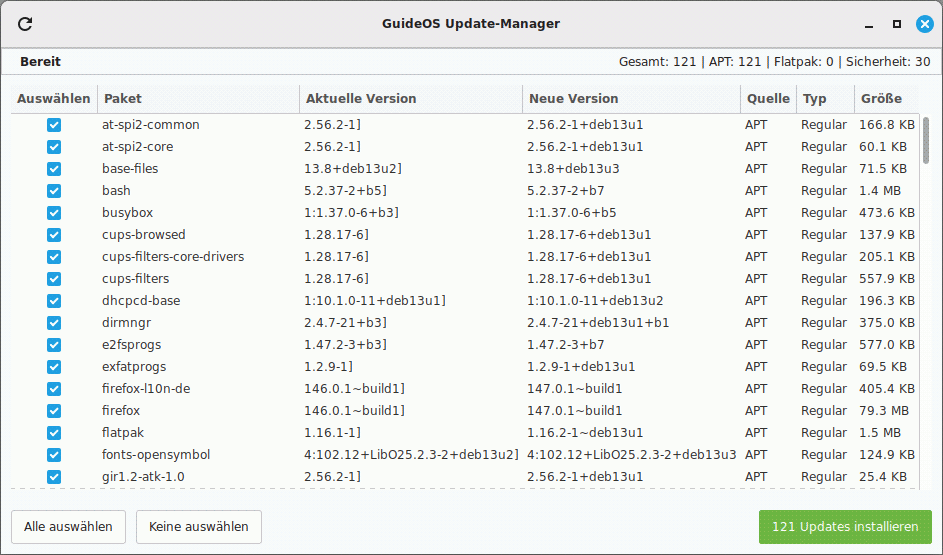
Task: Click the refresh icon in the title bar
Action: coord(26,24)
